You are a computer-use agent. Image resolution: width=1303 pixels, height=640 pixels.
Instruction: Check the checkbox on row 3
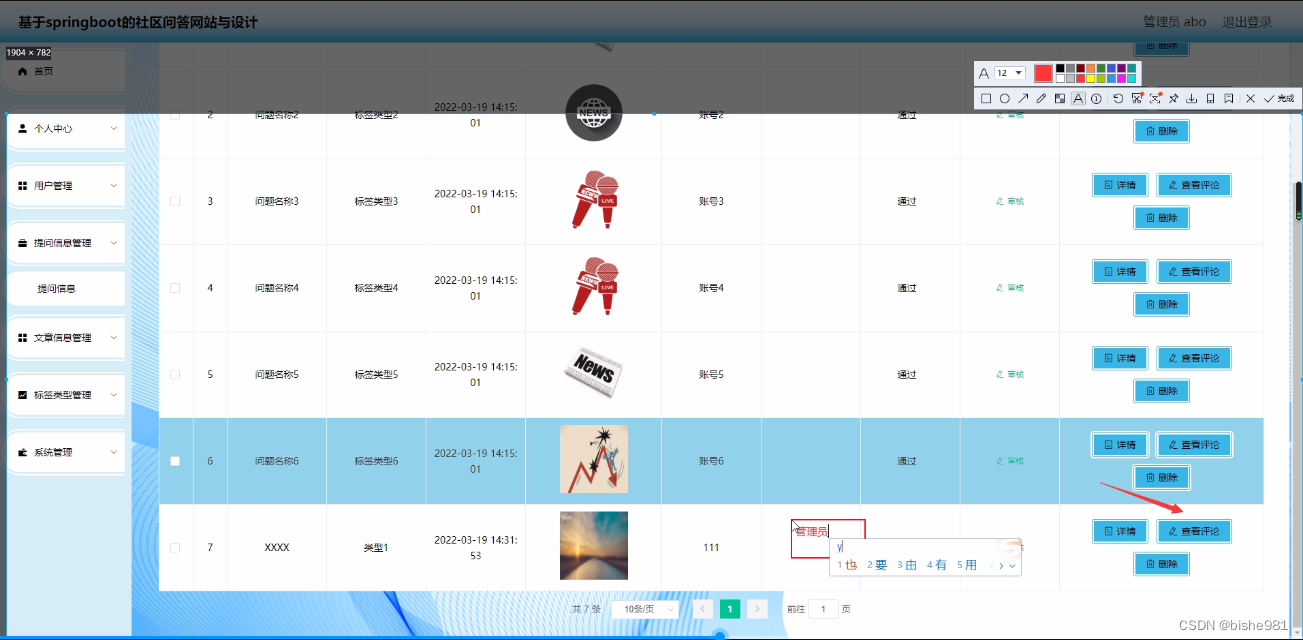(x=175, y=201)
